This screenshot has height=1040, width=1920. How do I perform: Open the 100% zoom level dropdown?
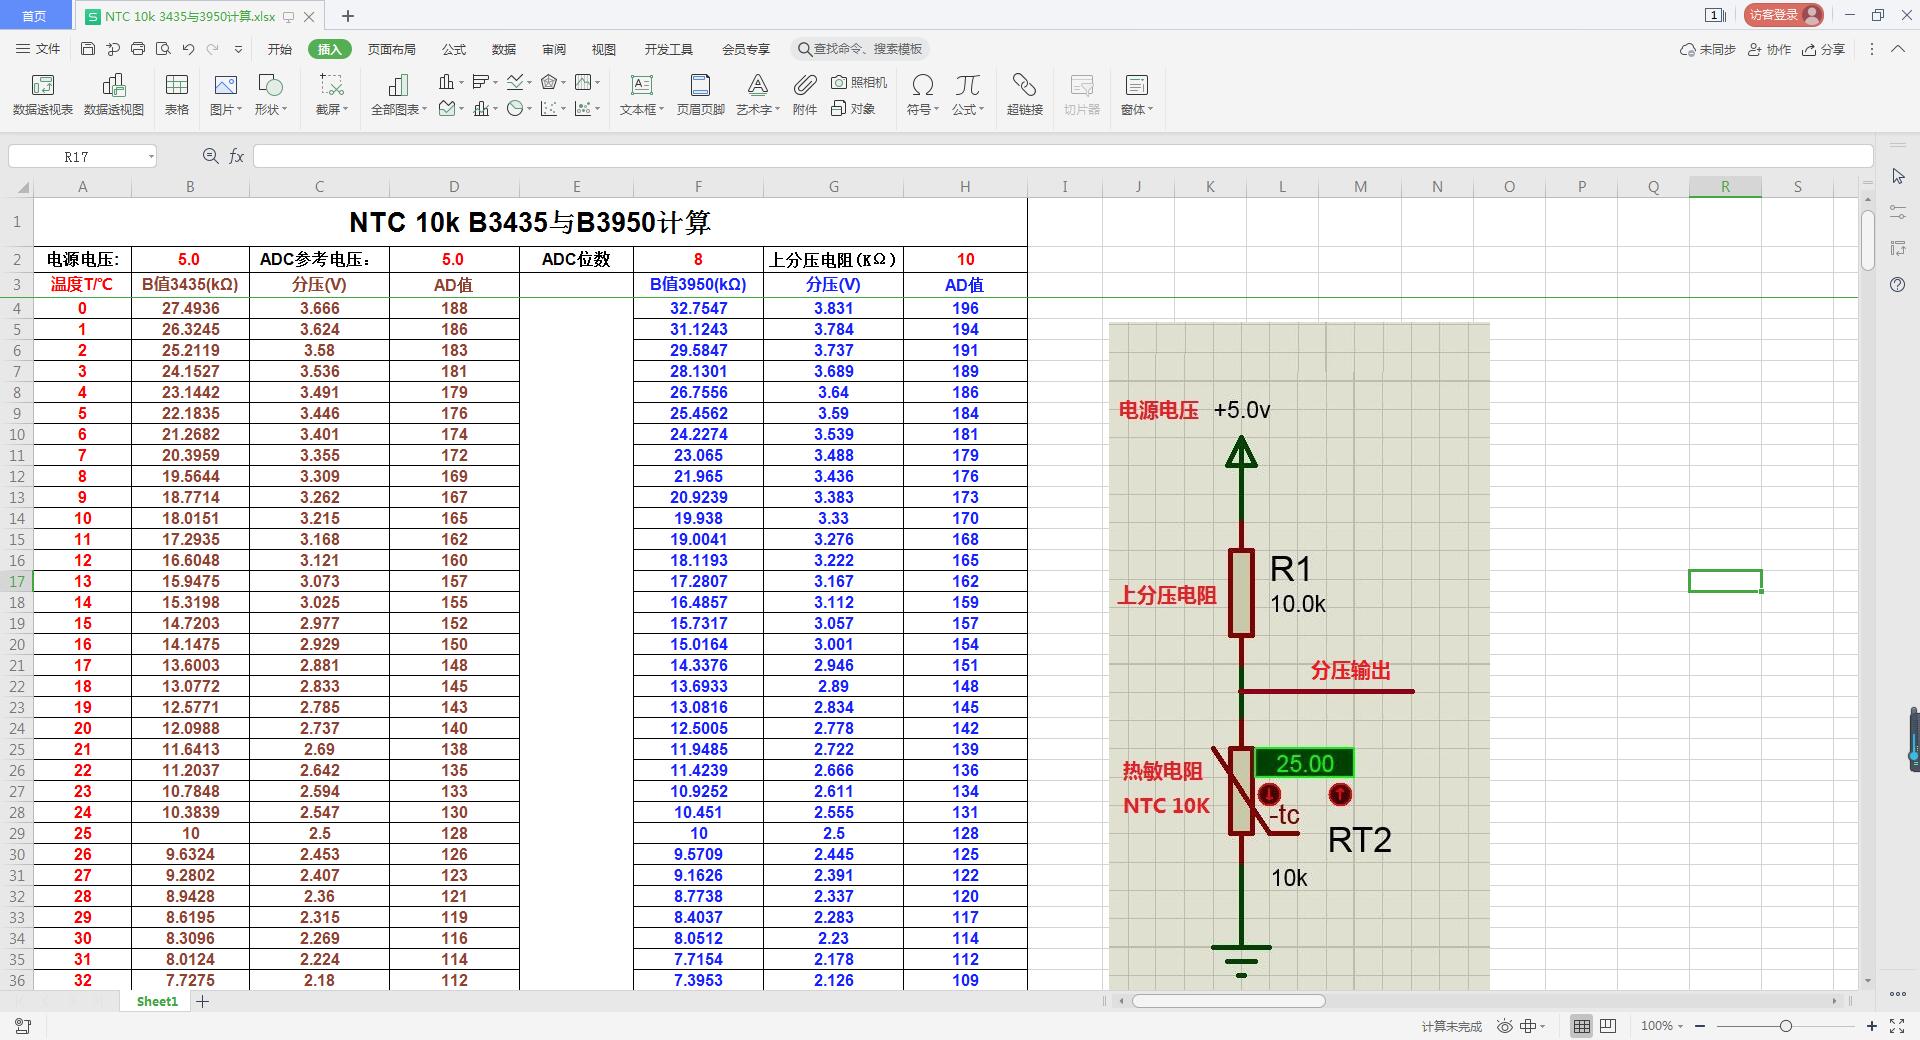1662,1026
